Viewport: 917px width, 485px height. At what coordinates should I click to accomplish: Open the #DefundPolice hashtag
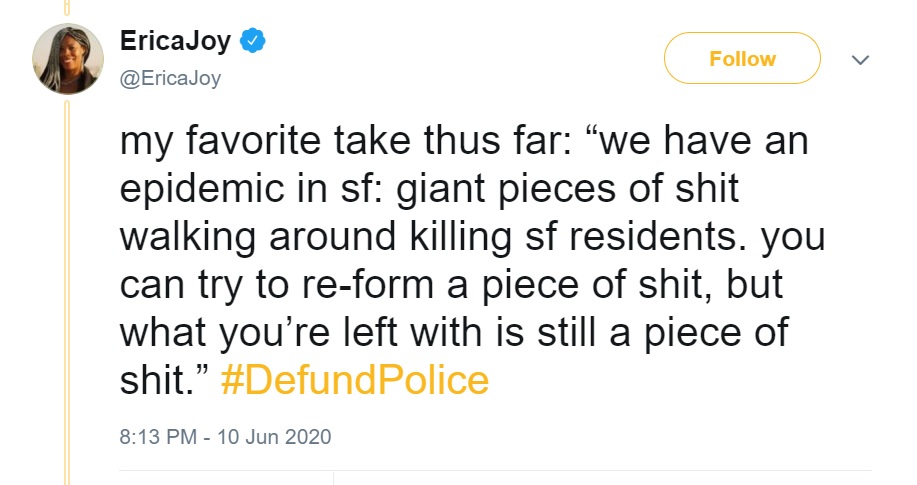coord(355,380)
